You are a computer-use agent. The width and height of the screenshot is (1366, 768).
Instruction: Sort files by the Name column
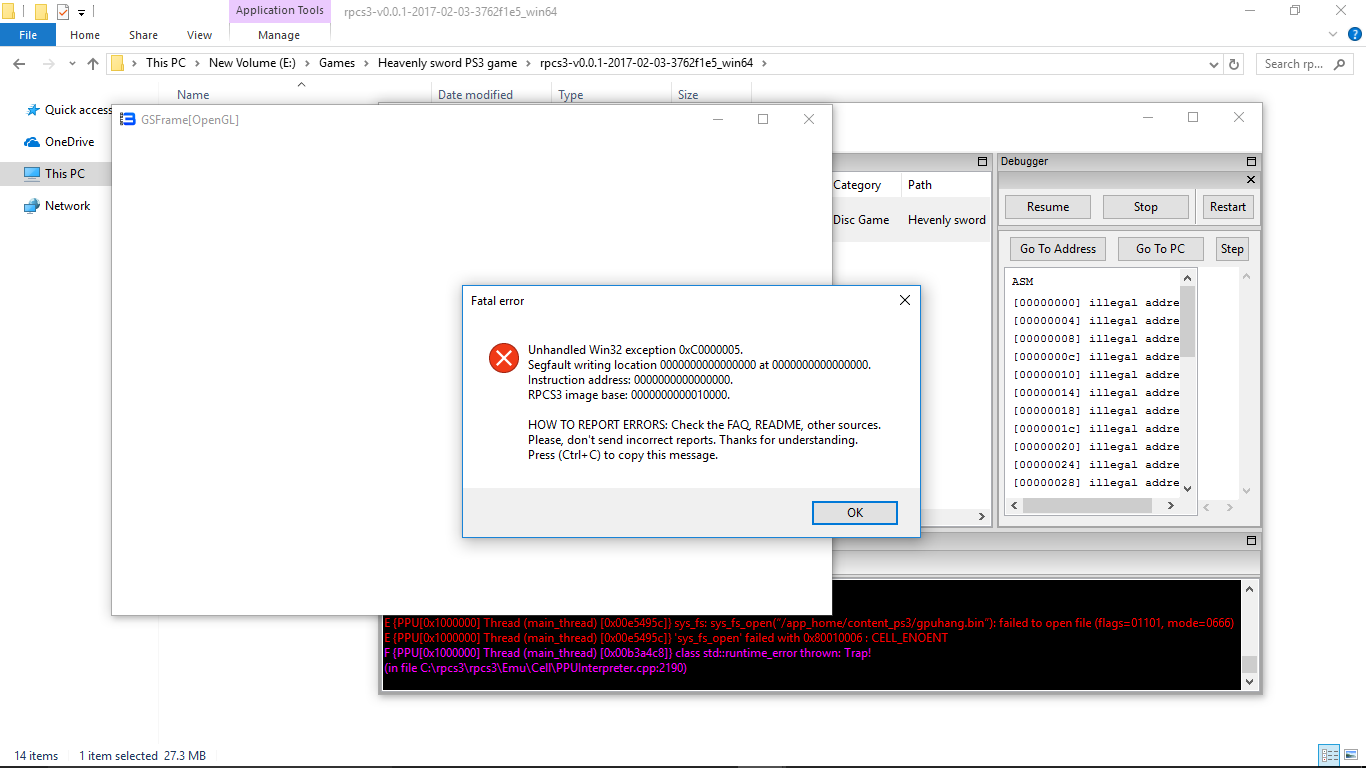[193, 95]
